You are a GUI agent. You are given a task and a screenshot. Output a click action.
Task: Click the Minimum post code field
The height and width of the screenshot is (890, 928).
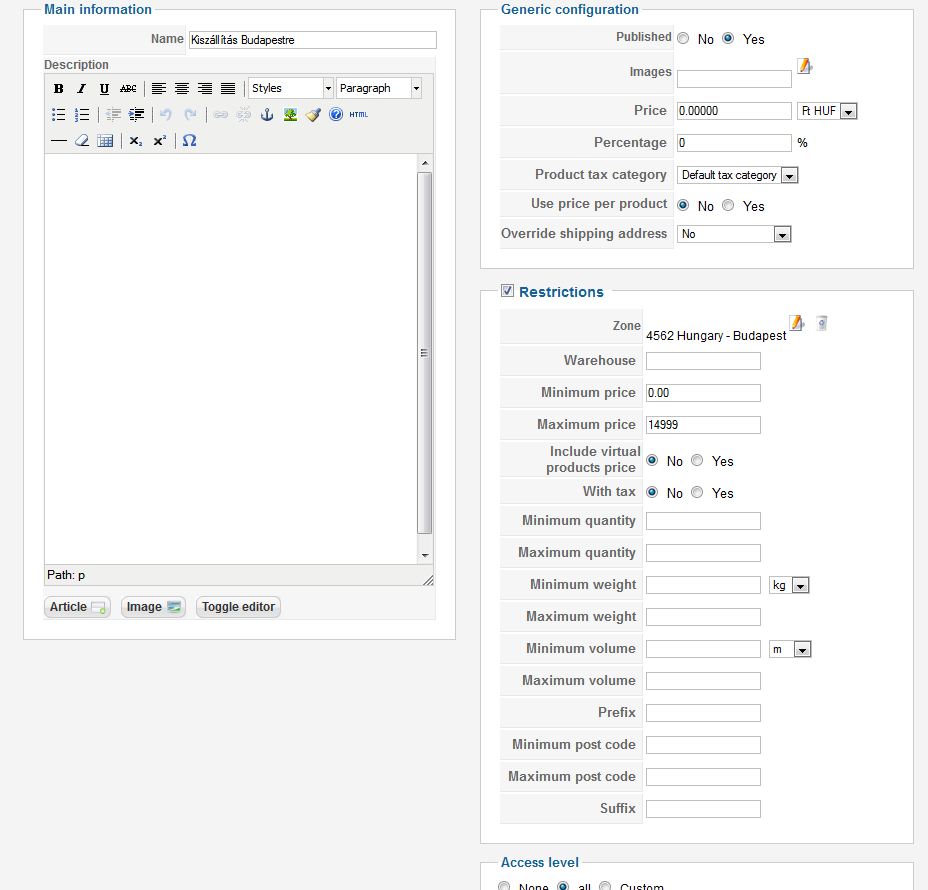(x=703, y=745)
